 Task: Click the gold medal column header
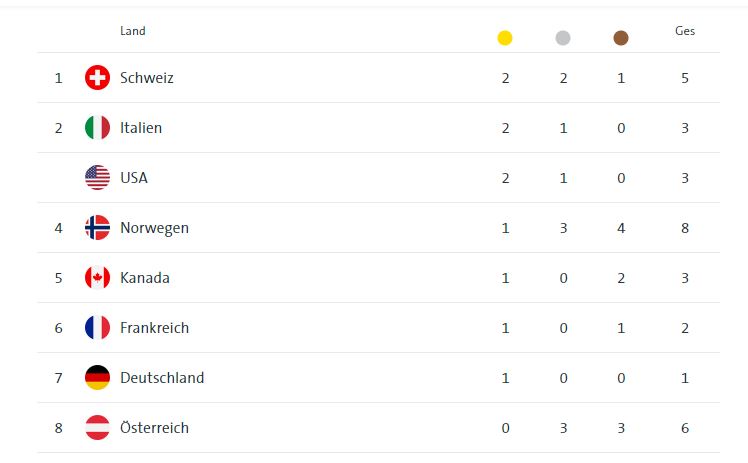point(505,38)
